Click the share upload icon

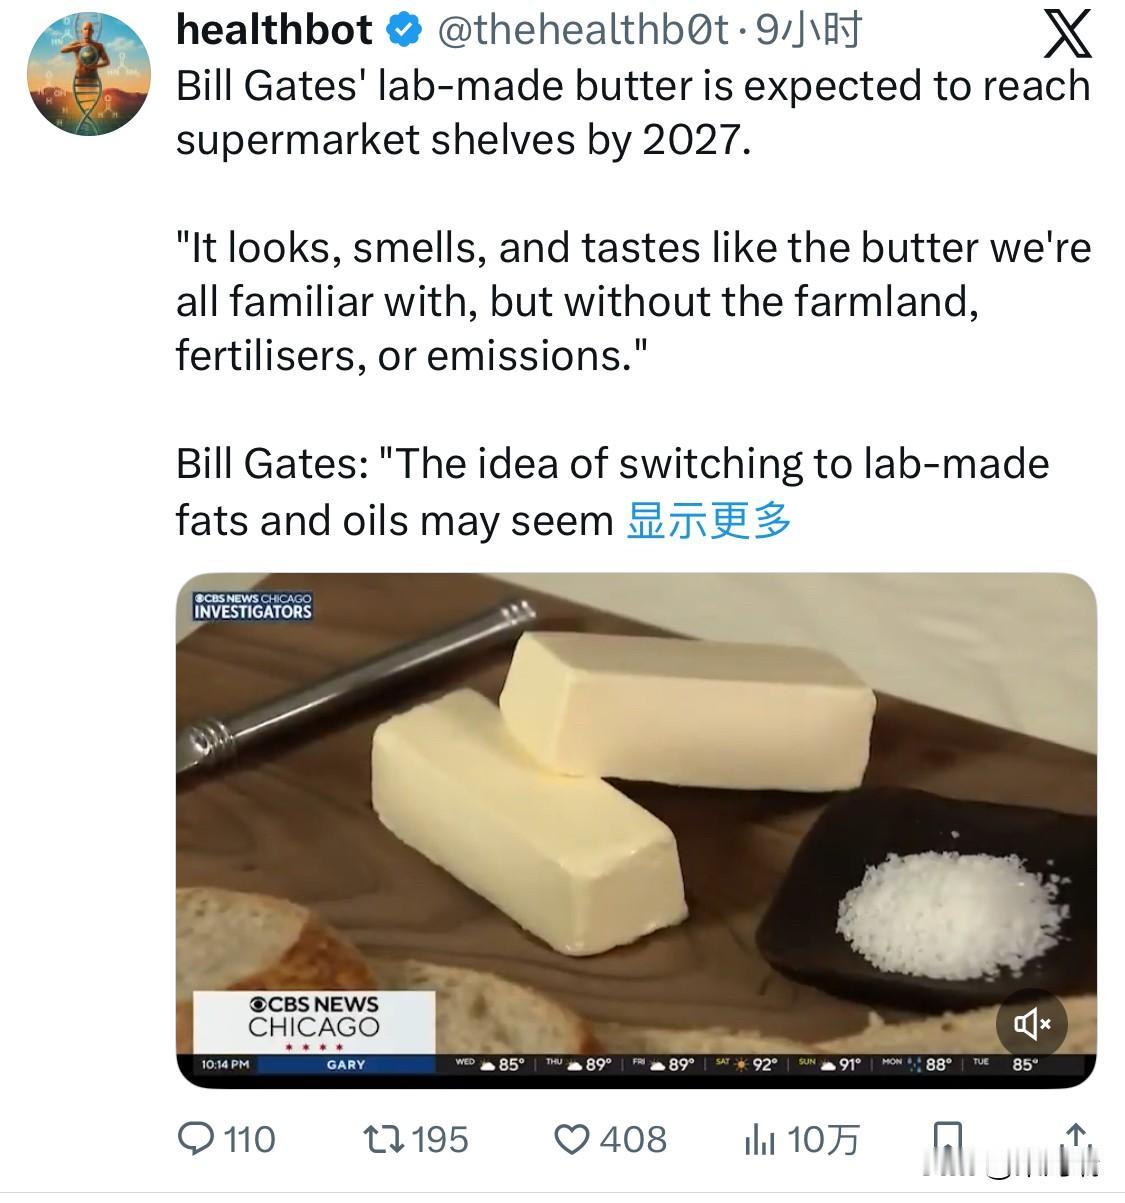click(1075, 1138)
